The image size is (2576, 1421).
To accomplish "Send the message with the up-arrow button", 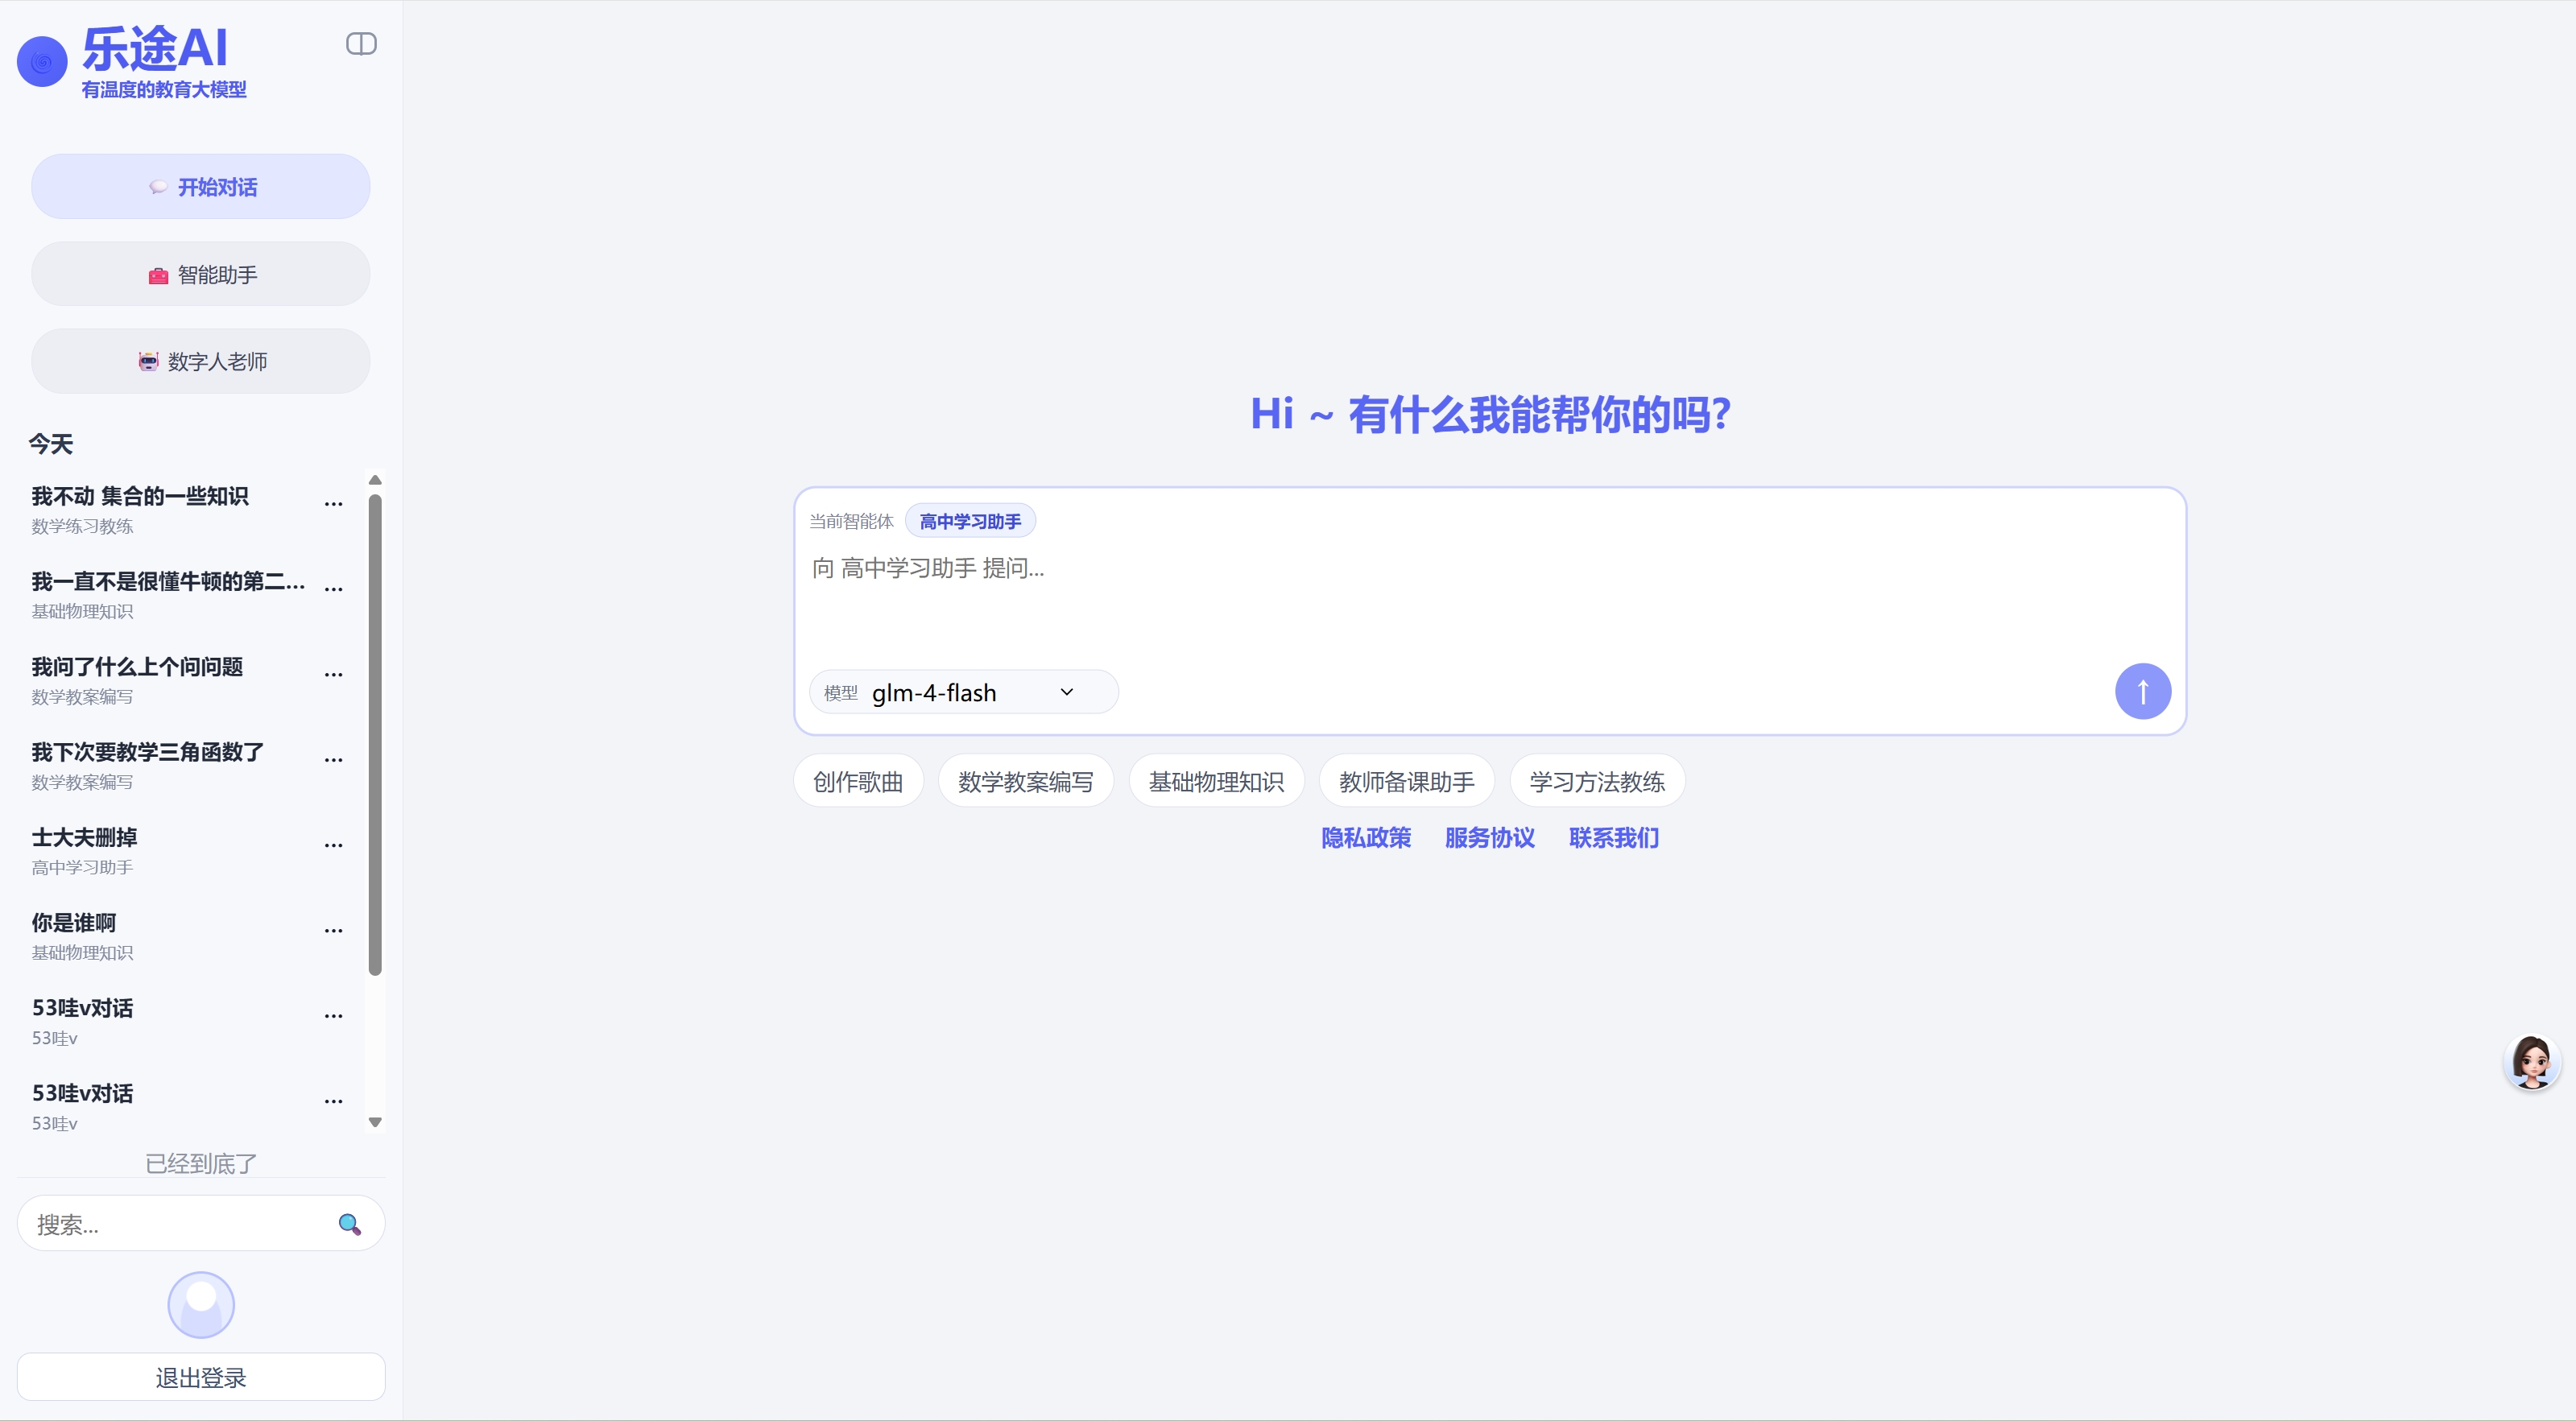I will tap(2143, 691).
